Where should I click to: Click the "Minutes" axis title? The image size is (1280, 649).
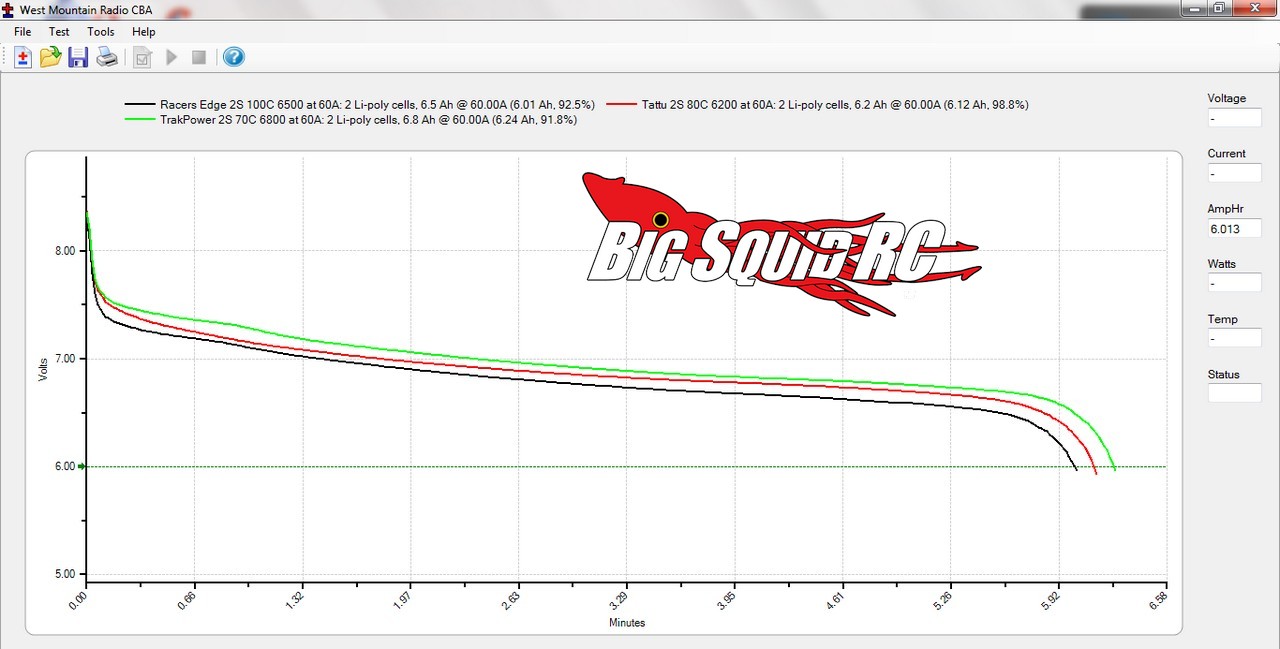[x=627, y=622]
